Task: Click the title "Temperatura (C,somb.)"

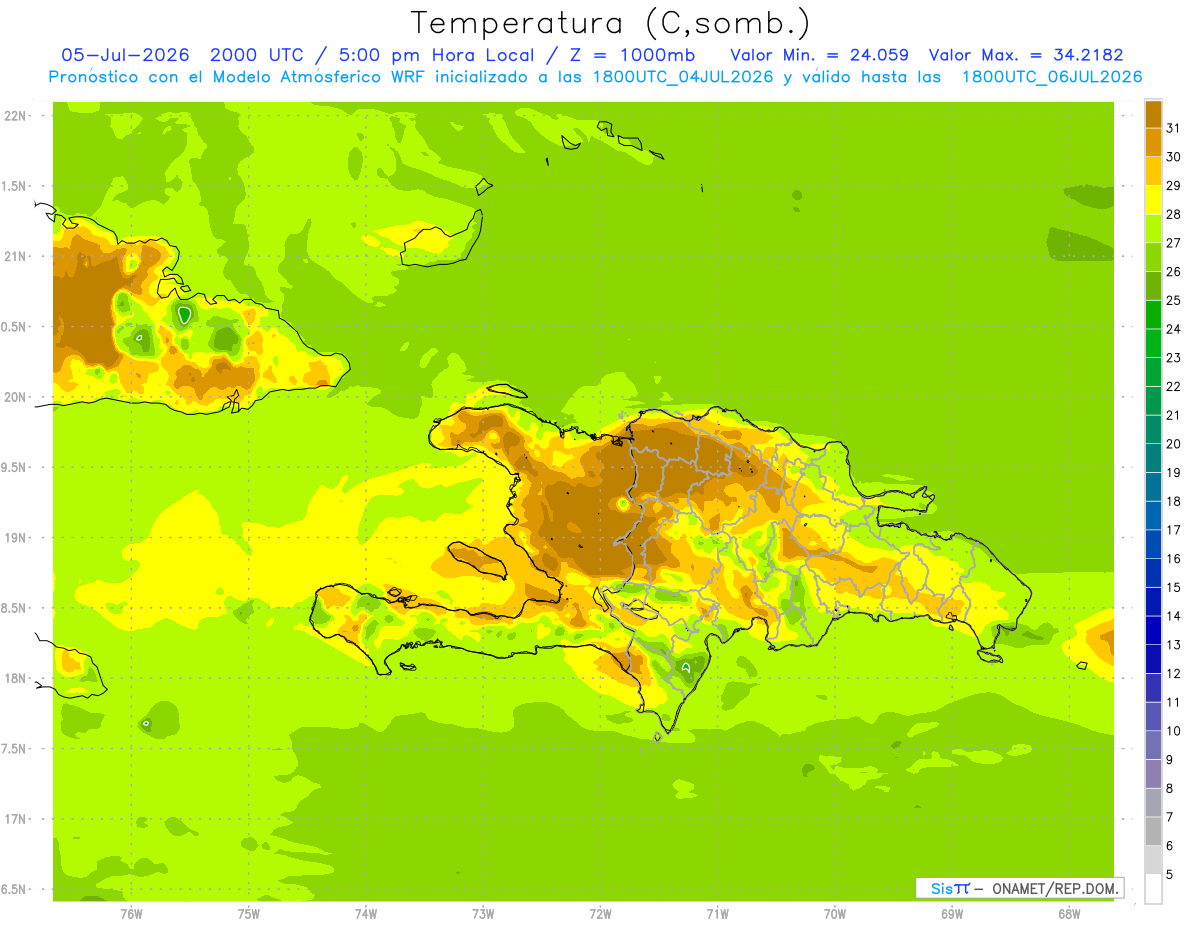Action: point(611,22)
